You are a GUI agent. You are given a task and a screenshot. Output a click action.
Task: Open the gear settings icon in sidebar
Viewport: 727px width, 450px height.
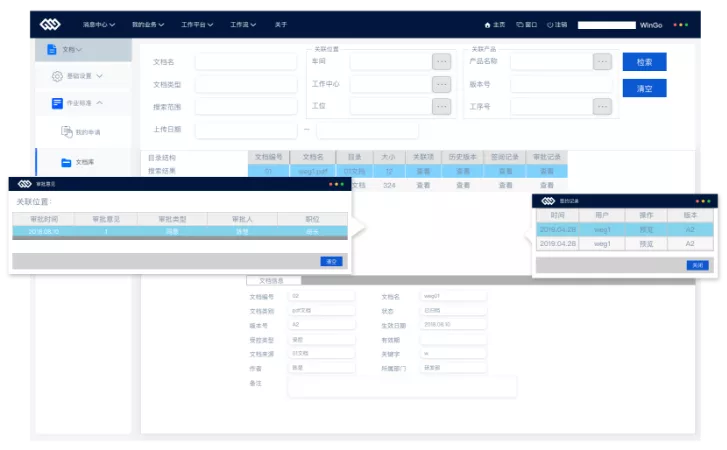coord(57,76)
